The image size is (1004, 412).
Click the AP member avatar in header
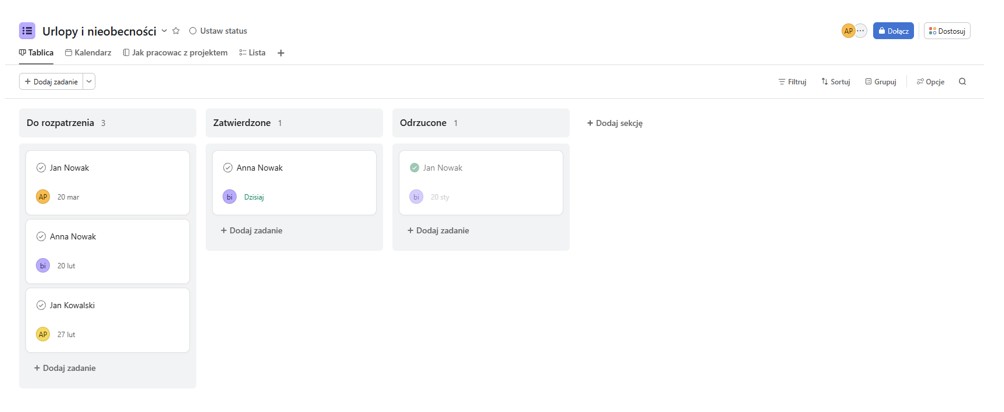click(x=848, y=31)
